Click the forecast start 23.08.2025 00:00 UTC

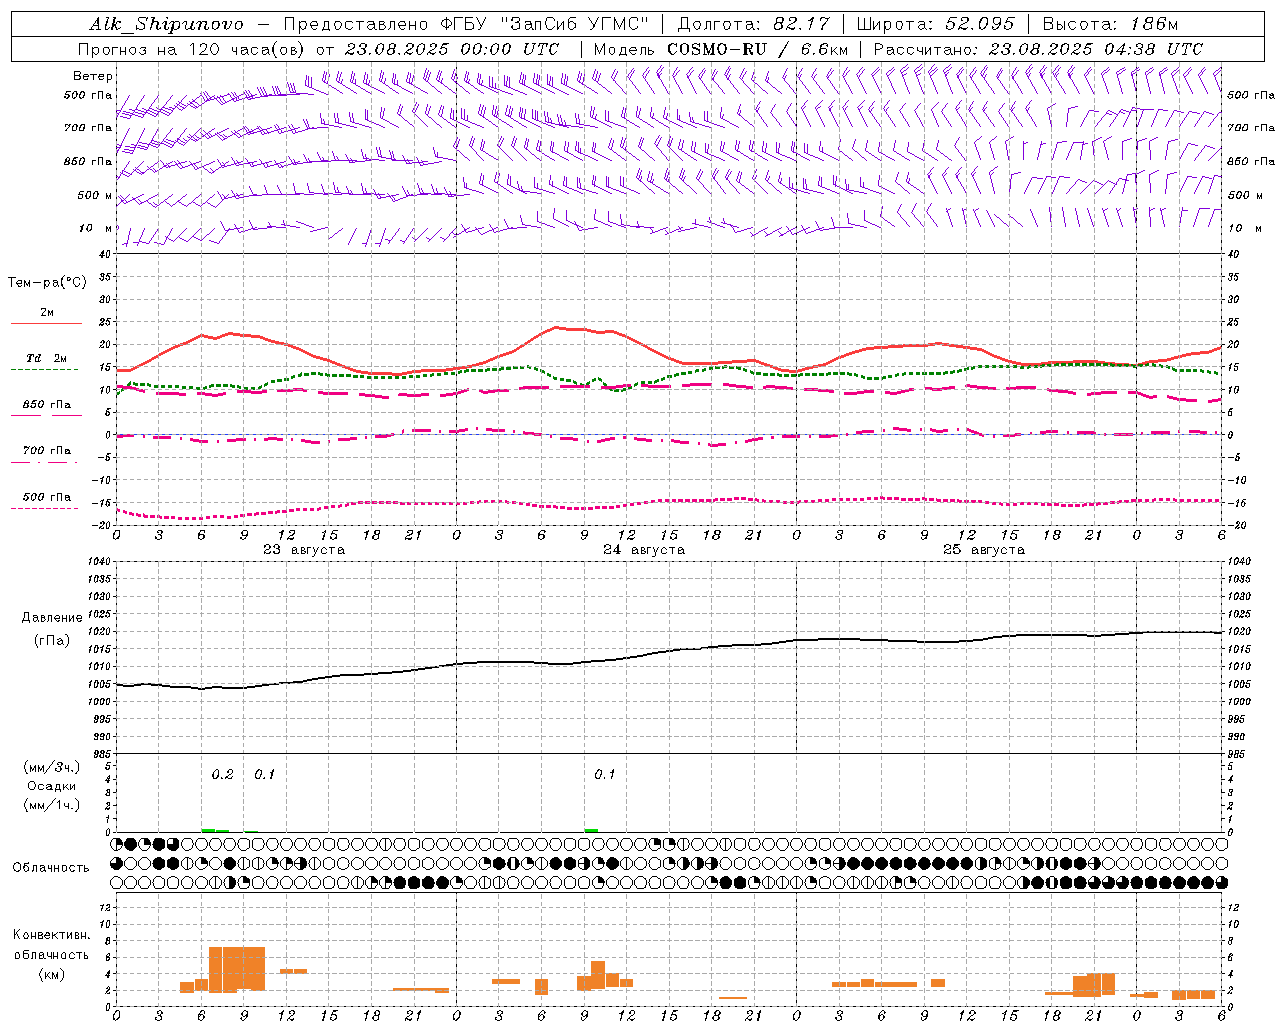point(452,49)
